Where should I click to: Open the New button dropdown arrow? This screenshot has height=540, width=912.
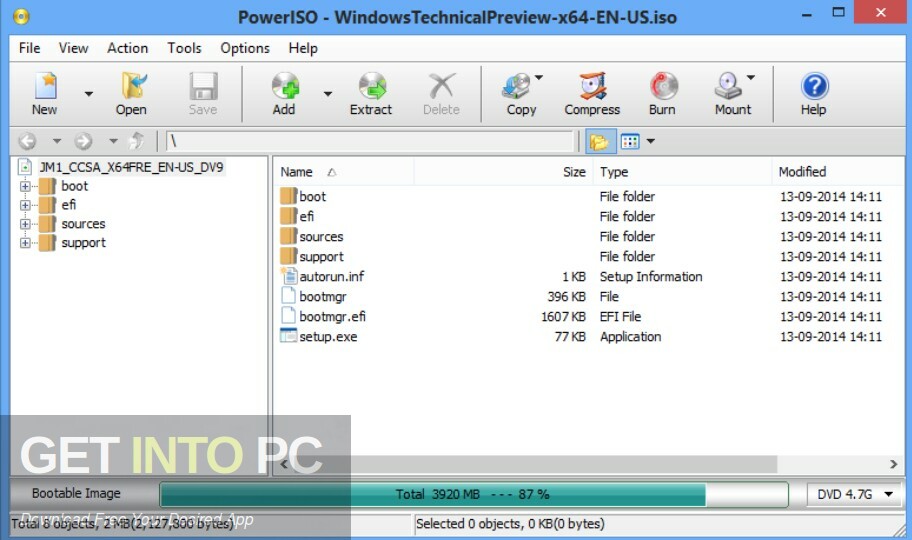tap(88, 94)
